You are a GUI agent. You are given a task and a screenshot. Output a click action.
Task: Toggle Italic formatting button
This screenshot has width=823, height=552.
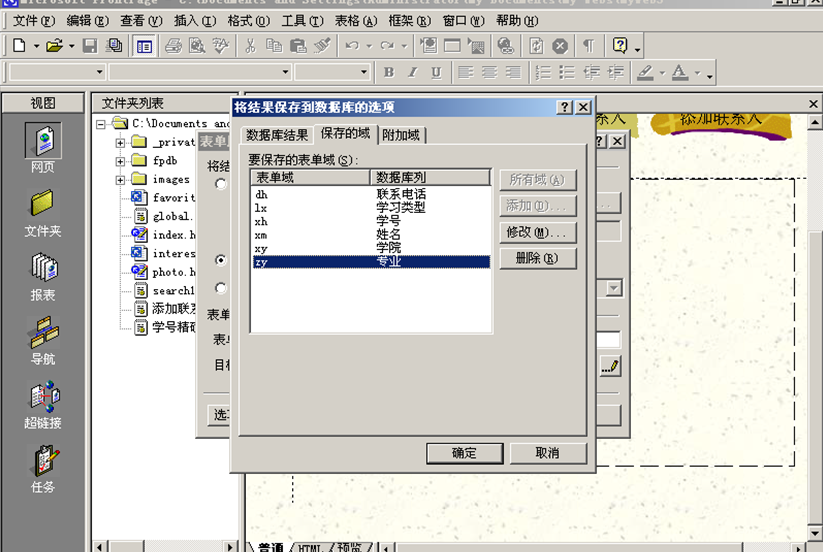(x=413, y=72)
